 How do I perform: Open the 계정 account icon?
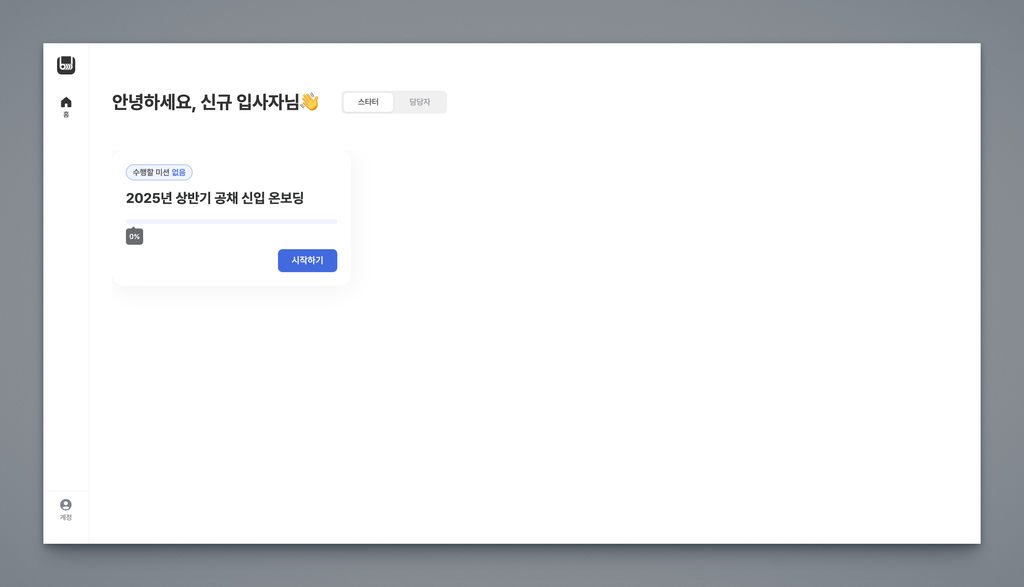[66, 509]
